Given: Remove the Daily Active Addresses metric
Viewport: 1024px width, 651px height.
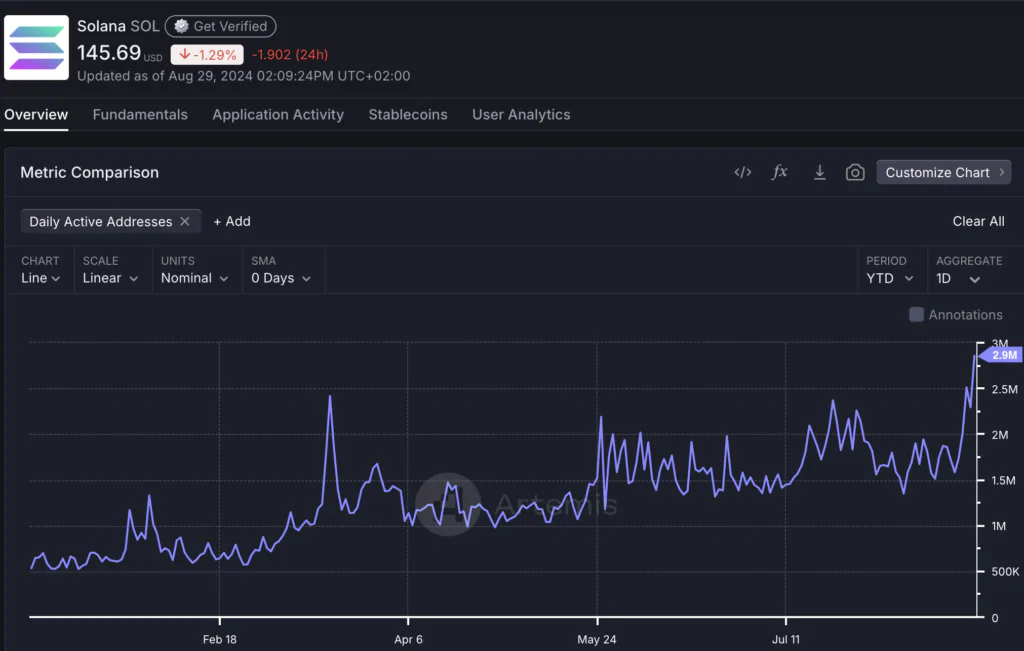Looking at the screenshot, I should [185, 221].
